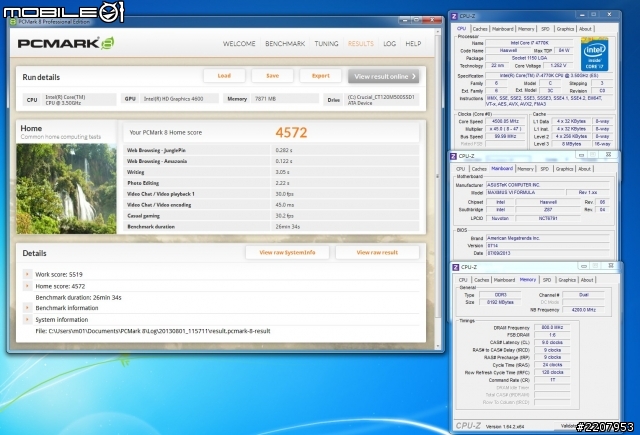The width and height of the screenshot is (640, 435).
Task: Click the result file path line
Action: pyautogui.click(x=153, y=331)
